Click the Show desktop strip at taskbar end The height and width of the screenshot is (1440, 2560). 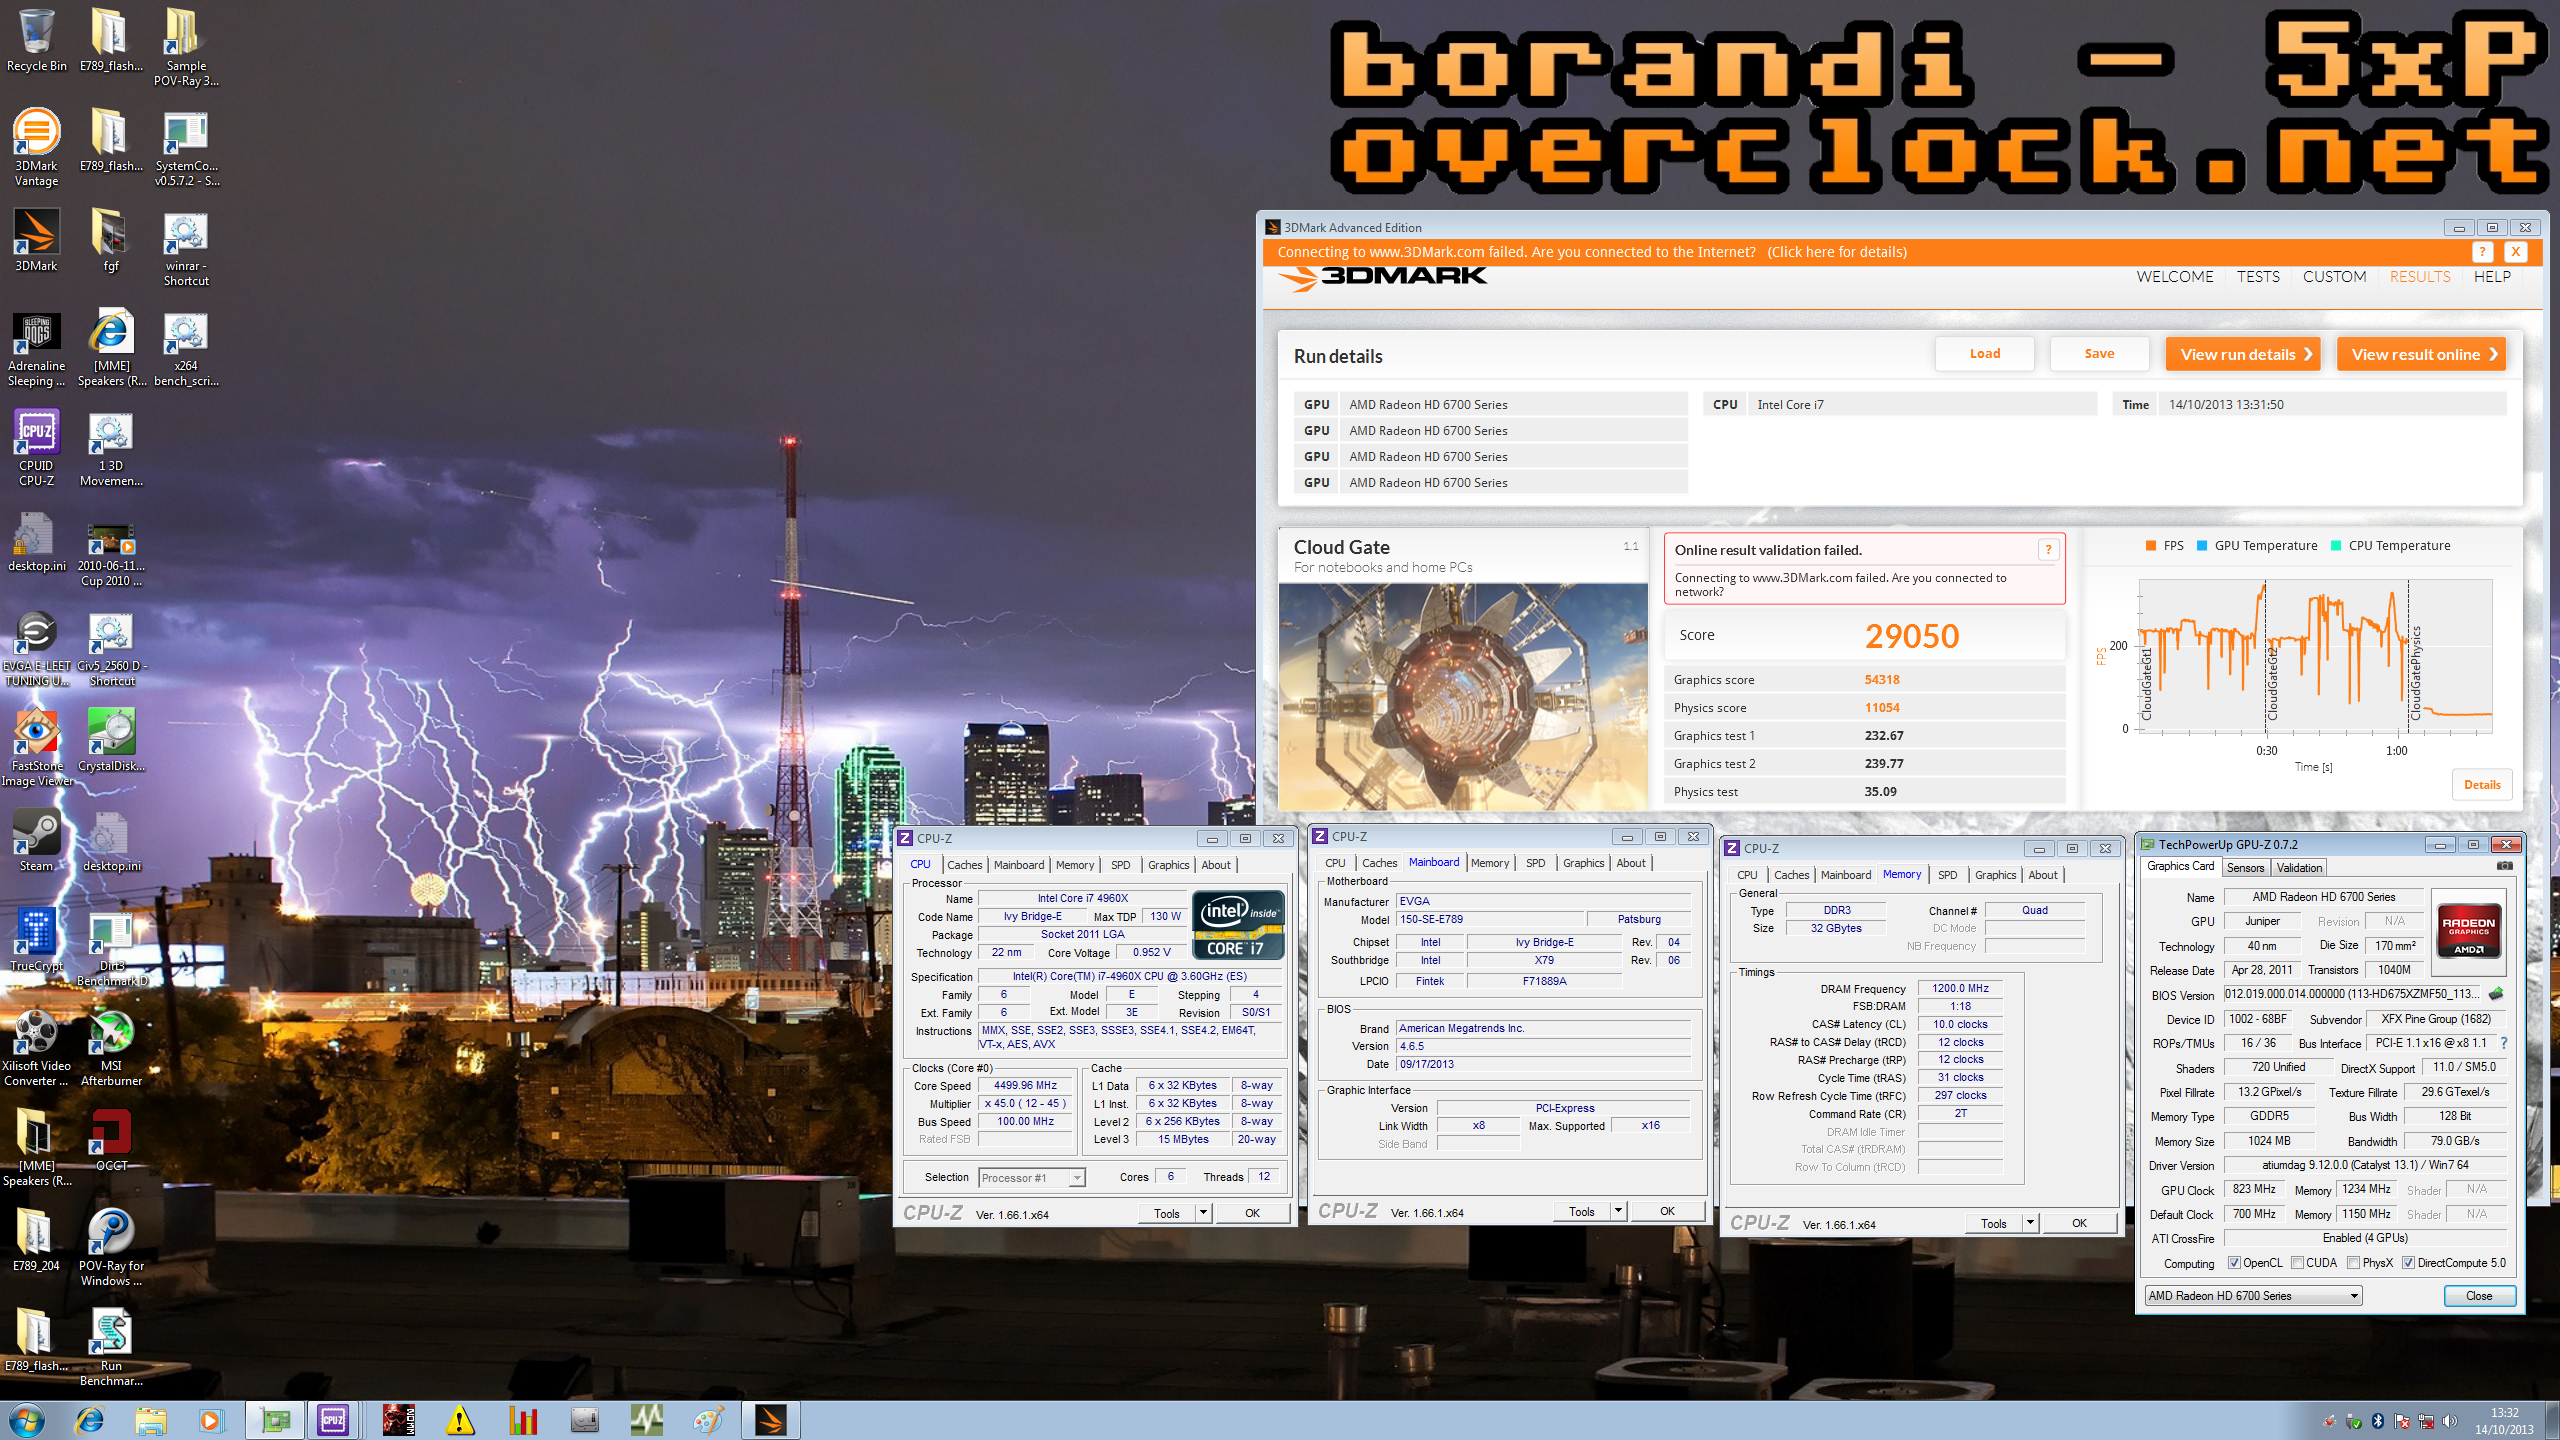(2553, 1421)
